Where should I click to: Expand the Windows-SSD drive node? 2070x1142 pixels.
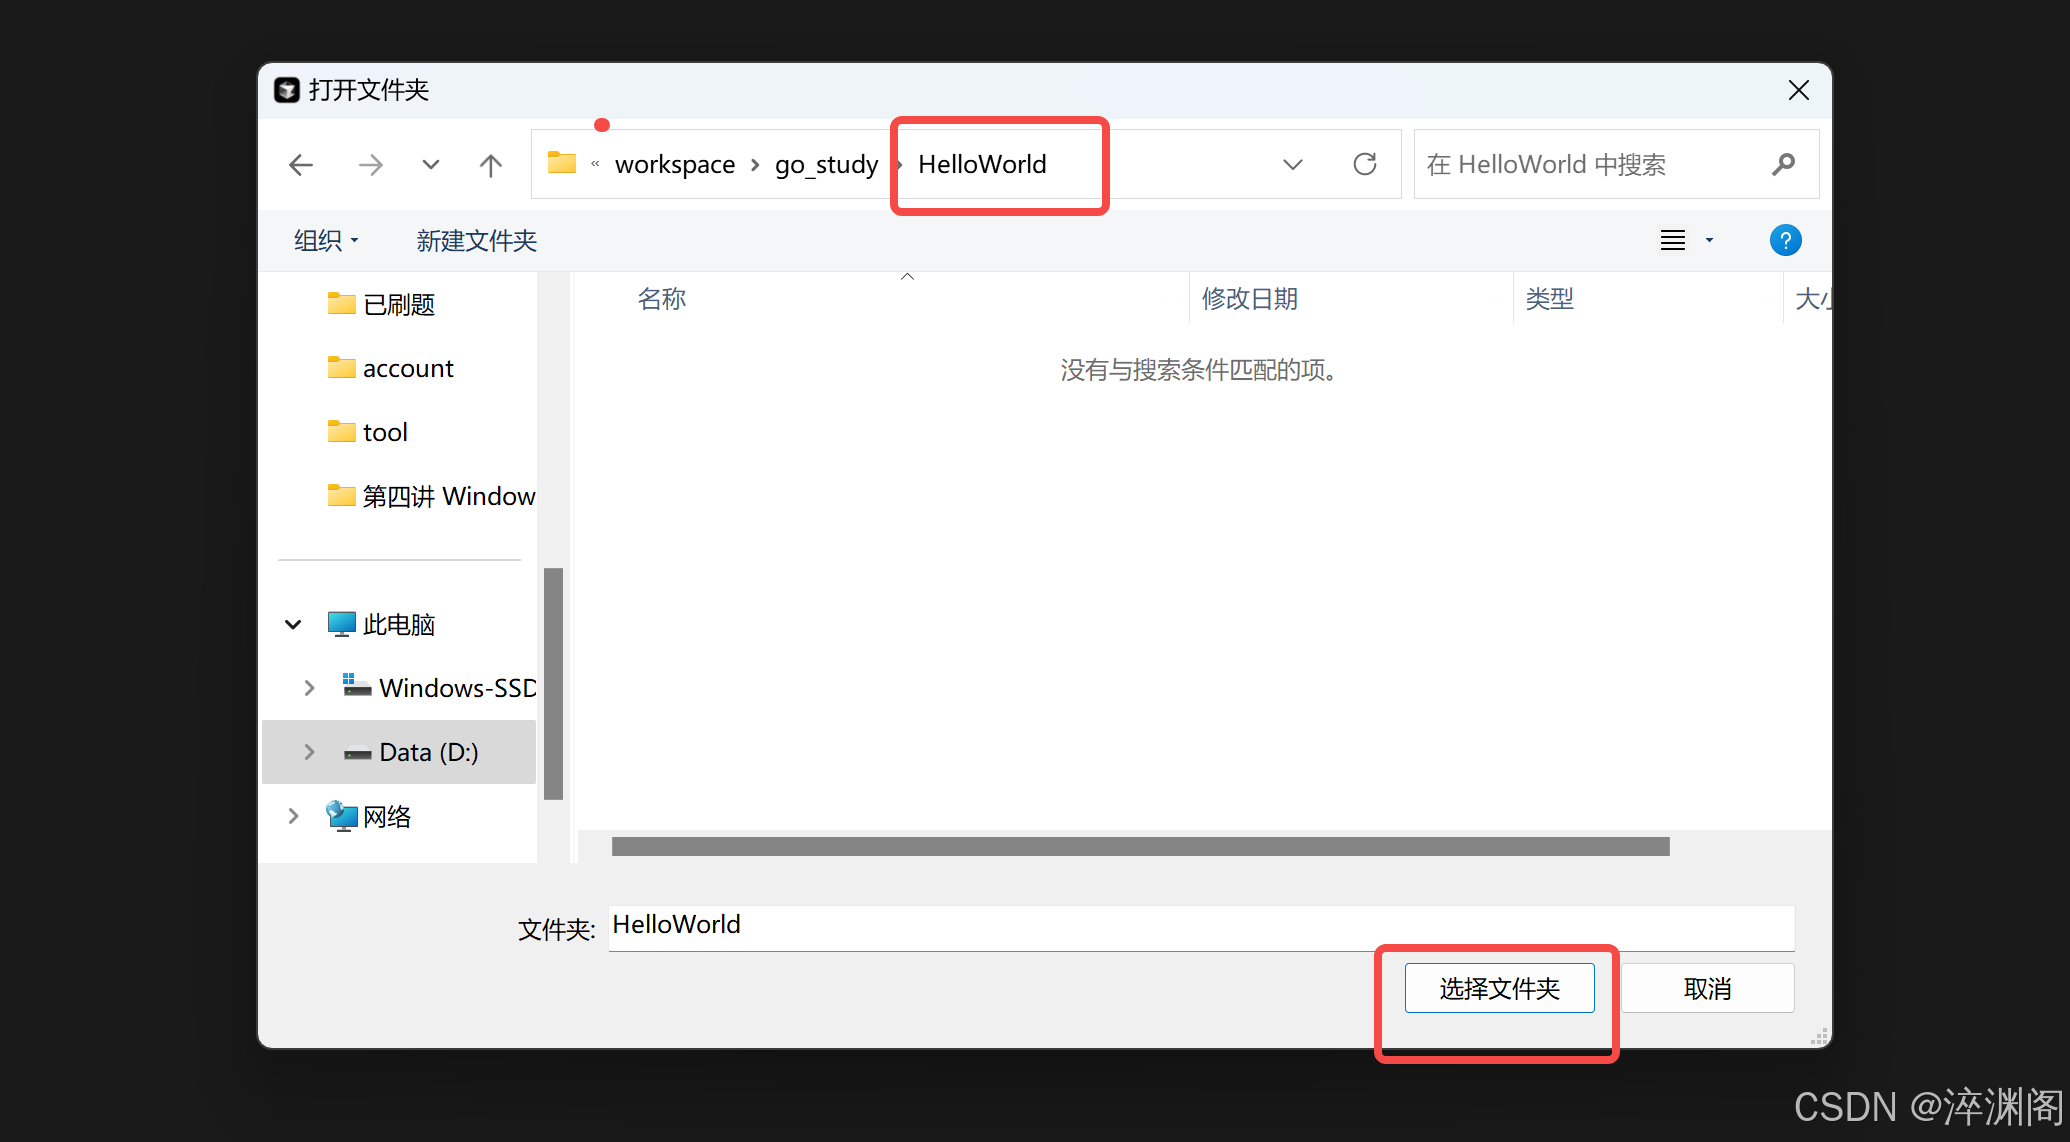click(x=309, y=688)
